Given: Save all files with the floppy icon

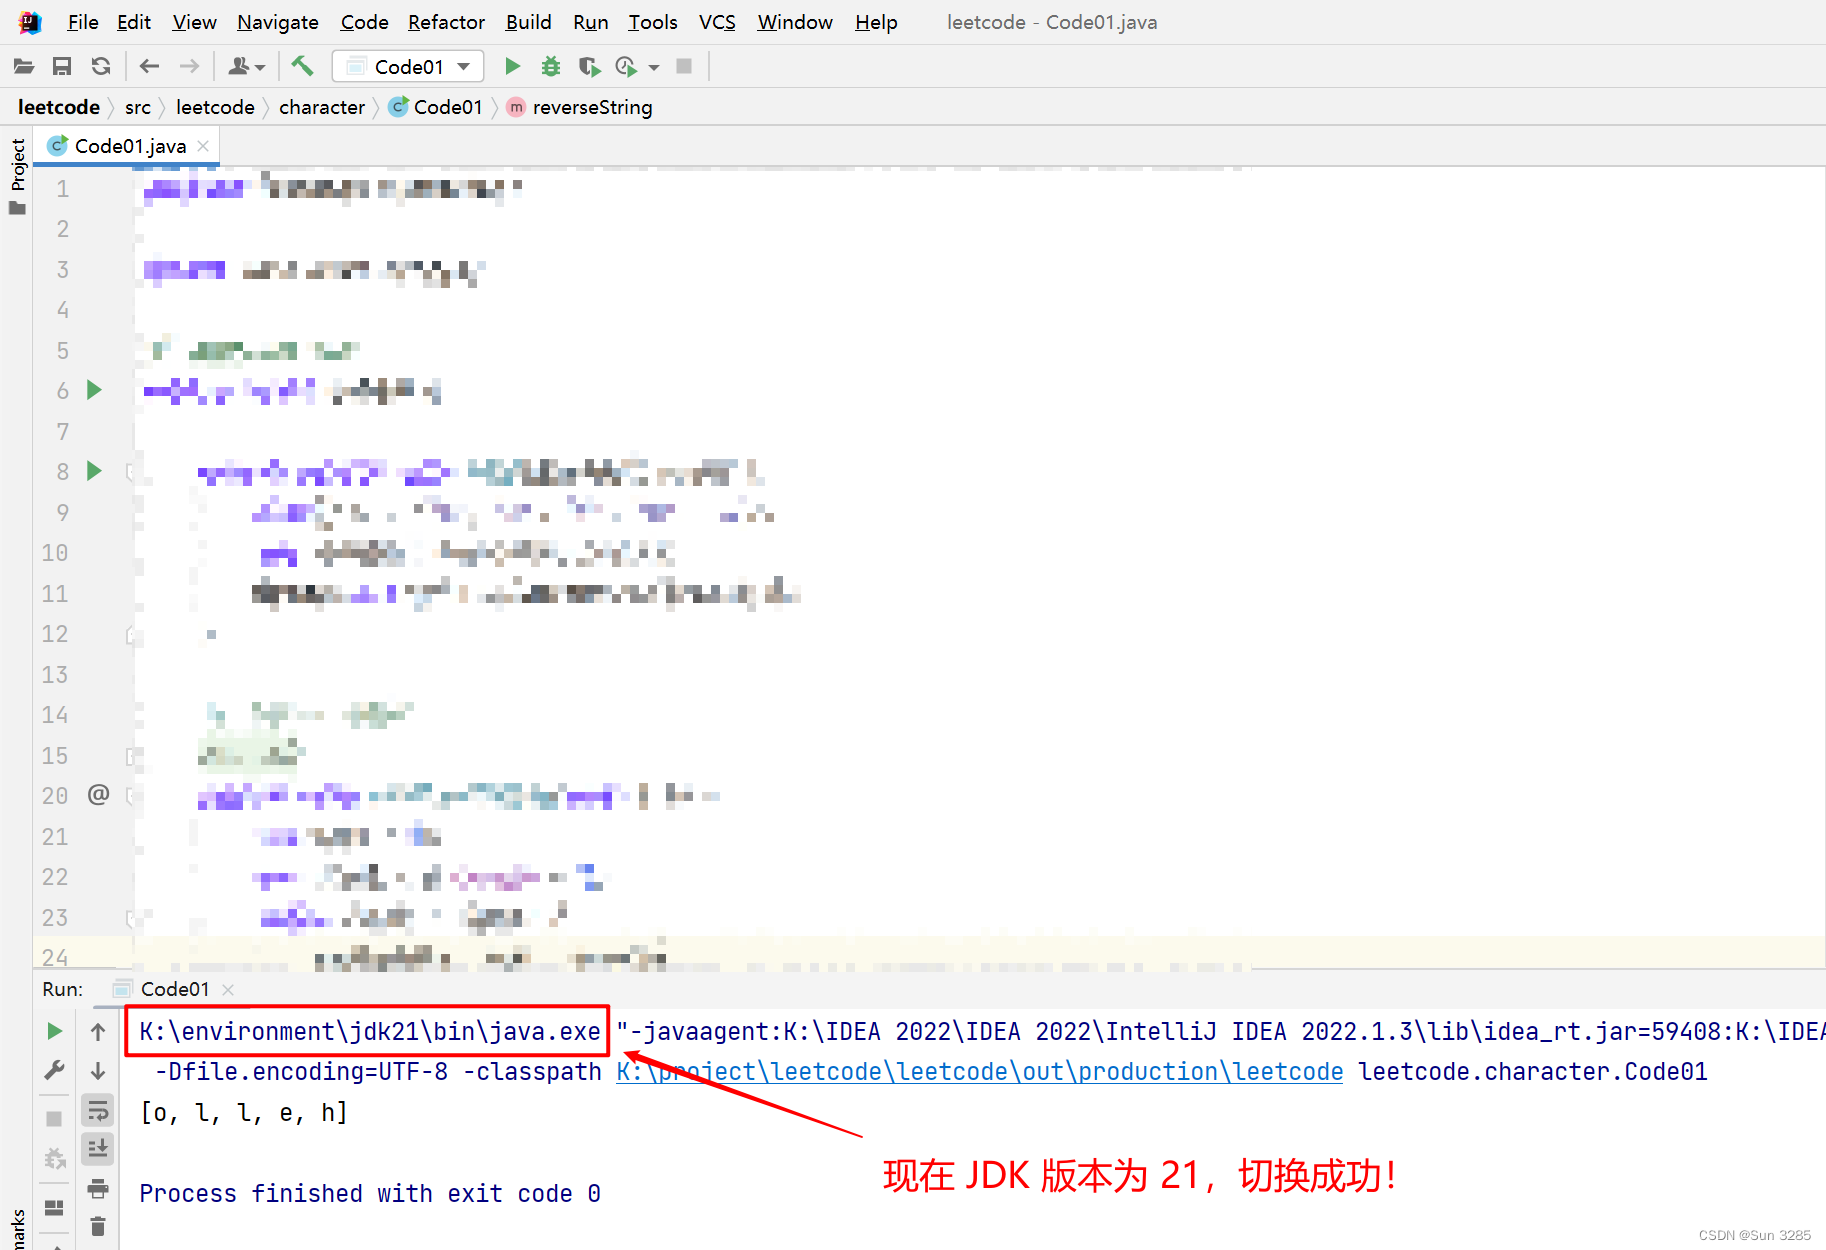Looking at the screenshot, I should pos(62,66).
